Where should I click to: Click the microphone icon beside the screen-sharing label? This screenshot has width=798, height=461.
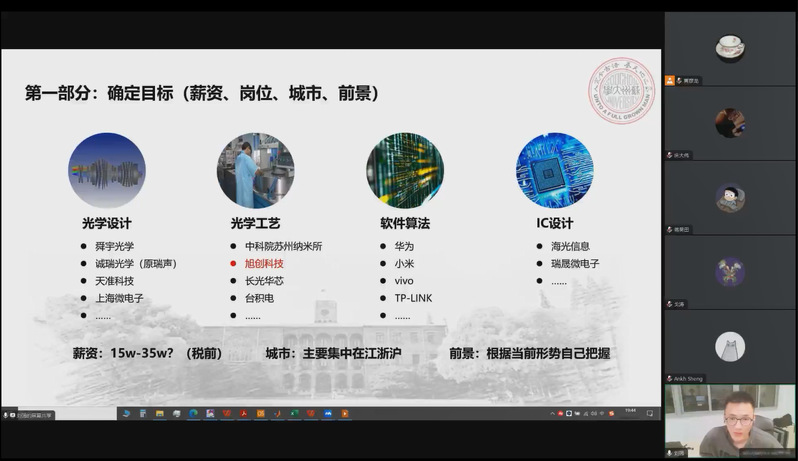coord(6,415)
